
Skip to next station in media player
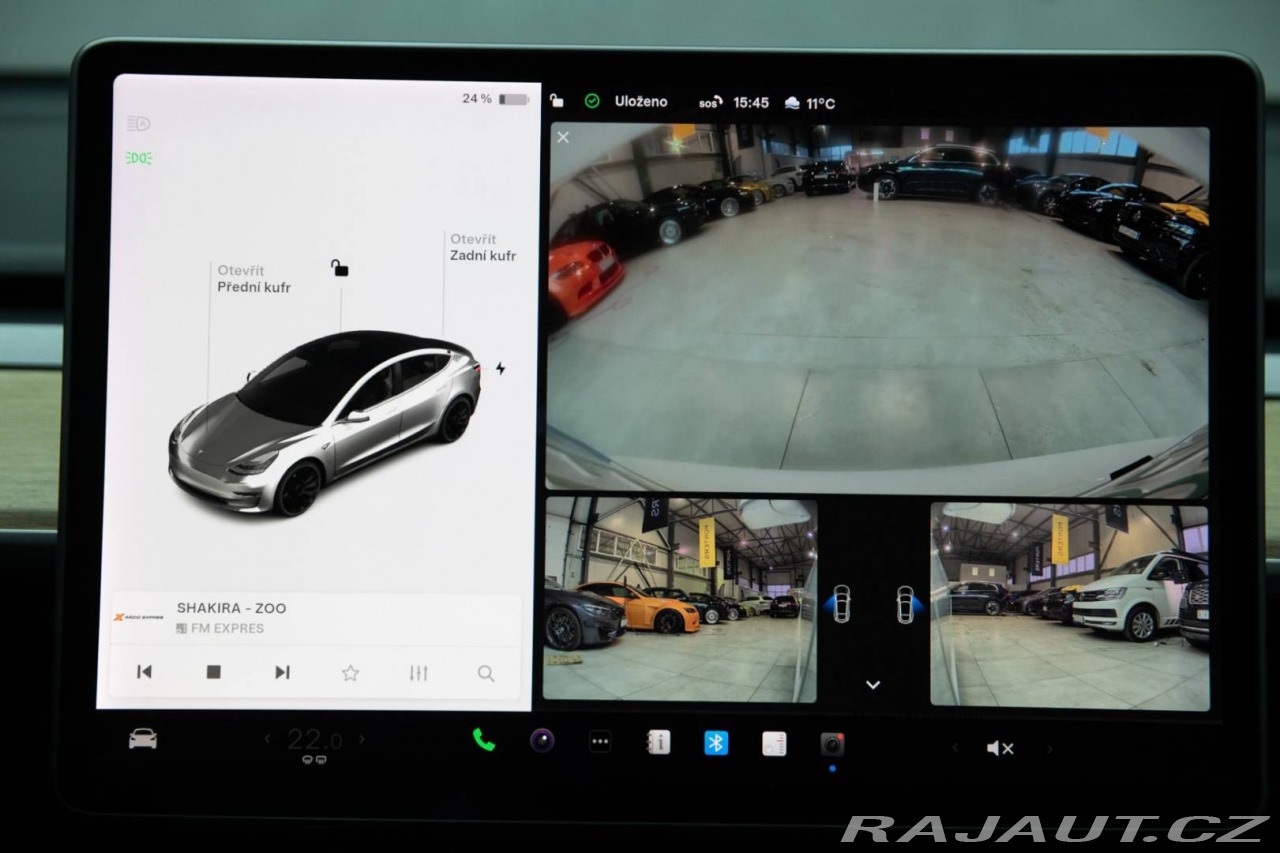(x=282, y=672)
